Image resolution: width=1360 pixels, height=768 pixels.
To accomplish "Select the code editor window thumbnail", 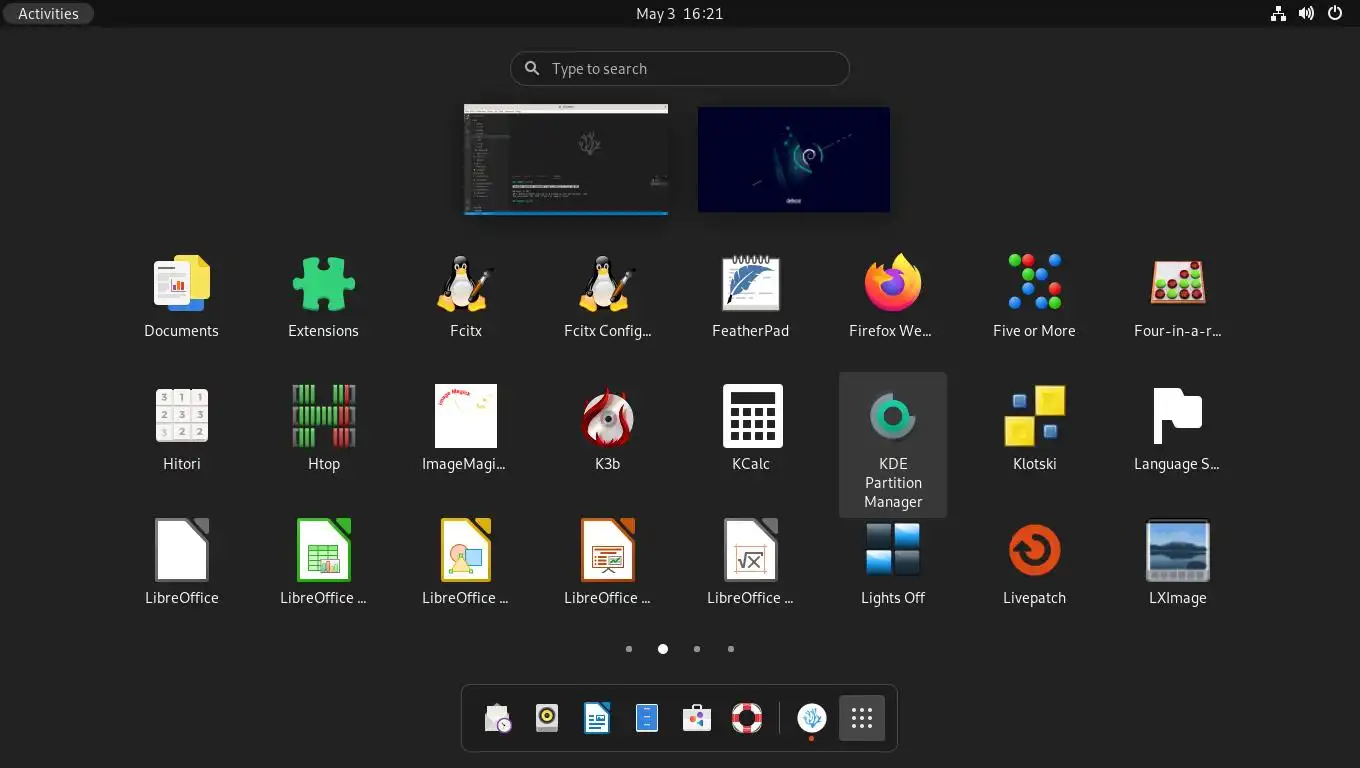I will point(566,159).
